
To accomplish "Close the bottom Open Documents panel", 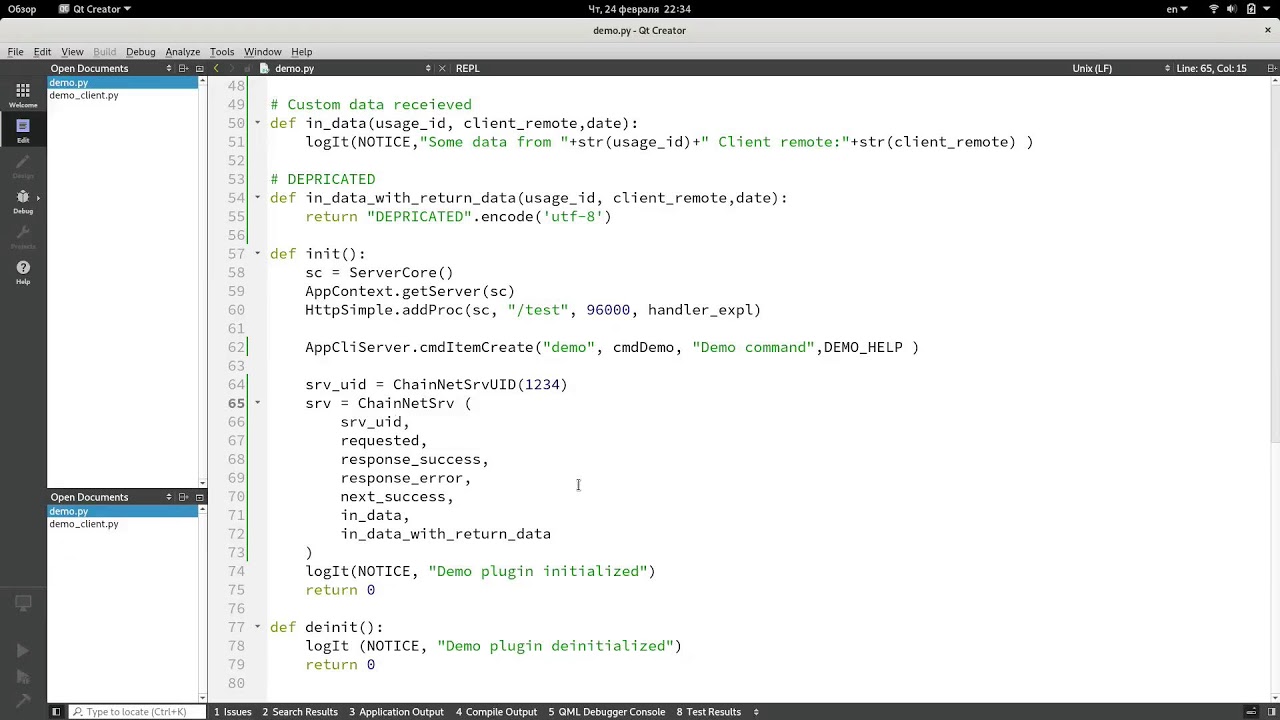I will tap(199, 497).
